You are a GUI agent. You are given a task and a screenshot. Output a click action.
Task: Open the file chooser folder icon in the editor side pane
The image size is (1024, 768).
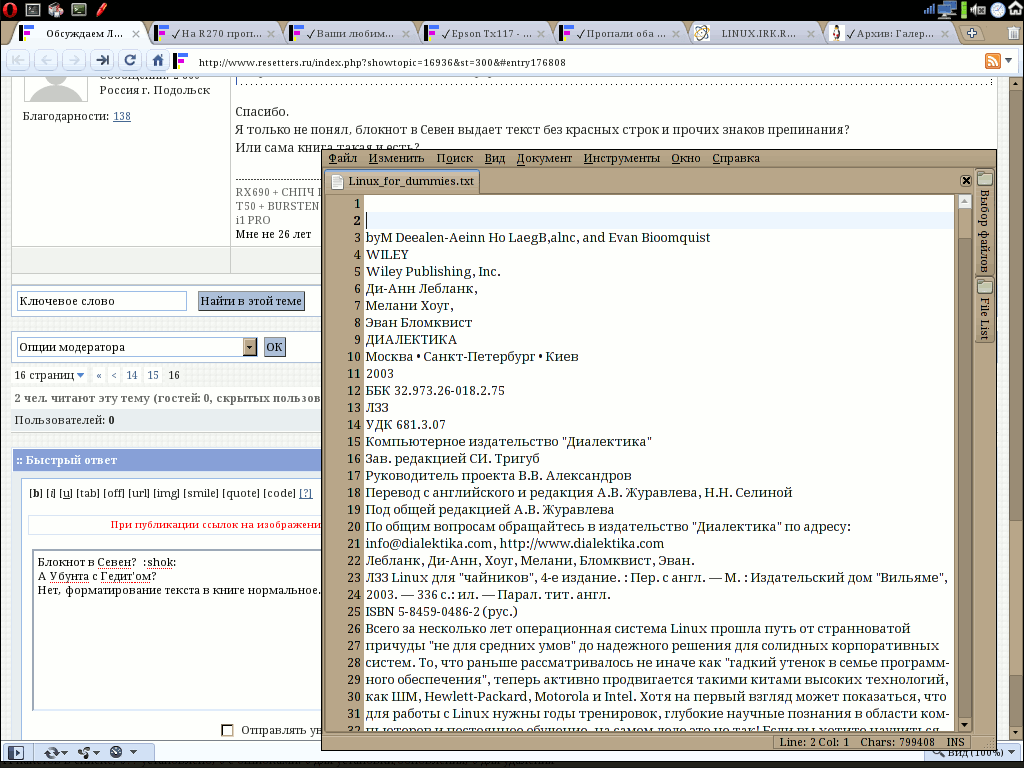coord(984,178)
